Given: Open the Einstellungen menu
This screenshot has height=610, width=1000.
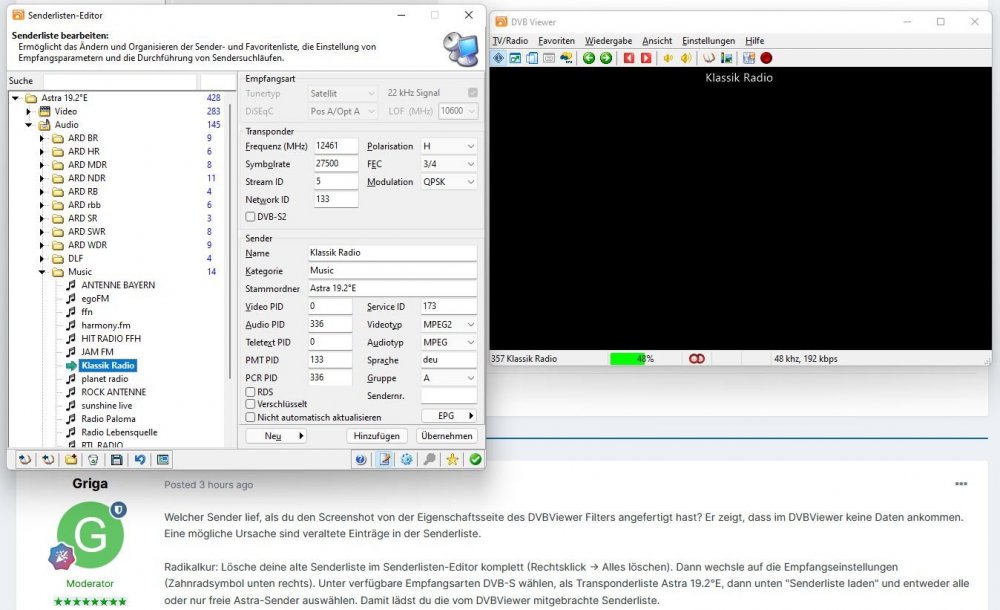Looking at the screenshot, I should coord(708,41).
